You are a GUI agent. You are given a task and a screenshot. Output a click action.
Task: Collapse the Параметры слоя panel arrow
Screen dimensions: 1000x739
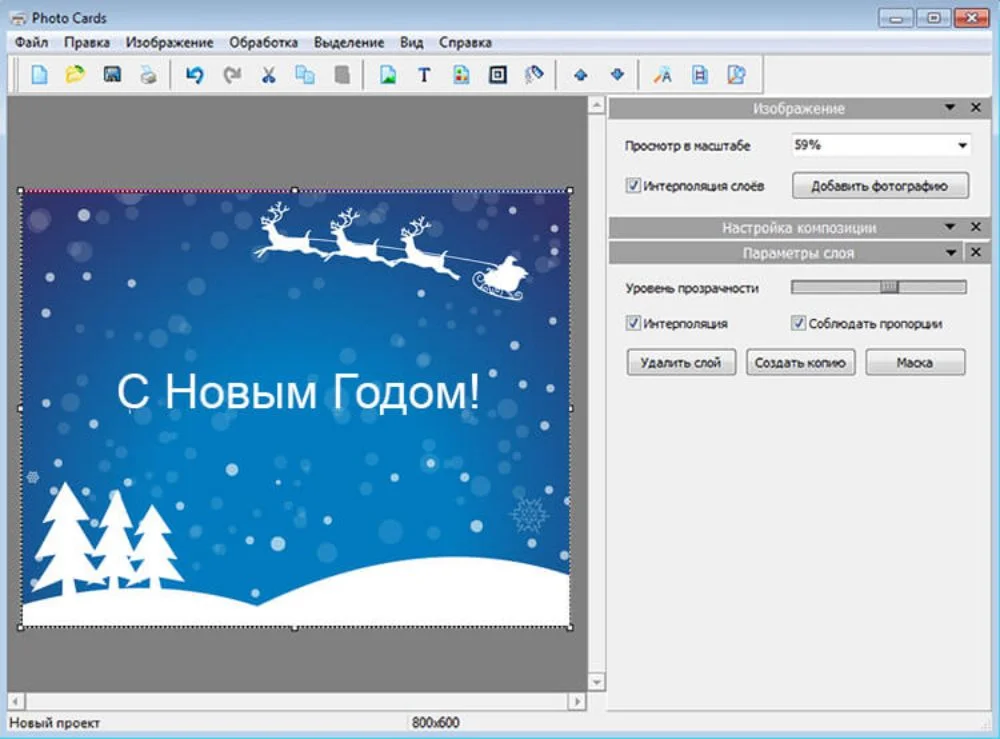950,253
